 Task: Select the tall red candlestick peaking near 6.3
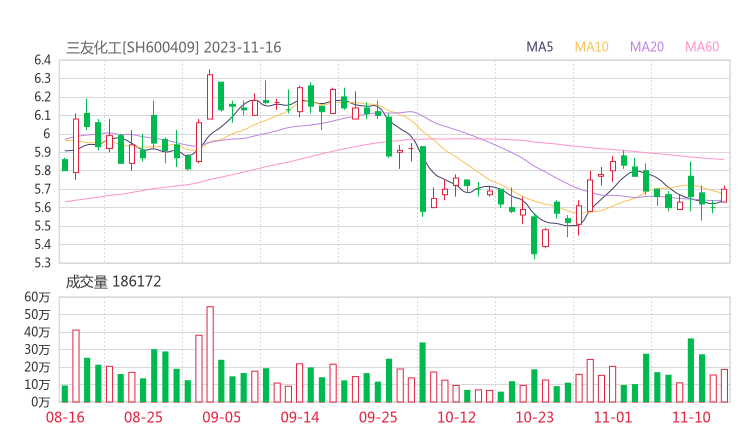210,96
